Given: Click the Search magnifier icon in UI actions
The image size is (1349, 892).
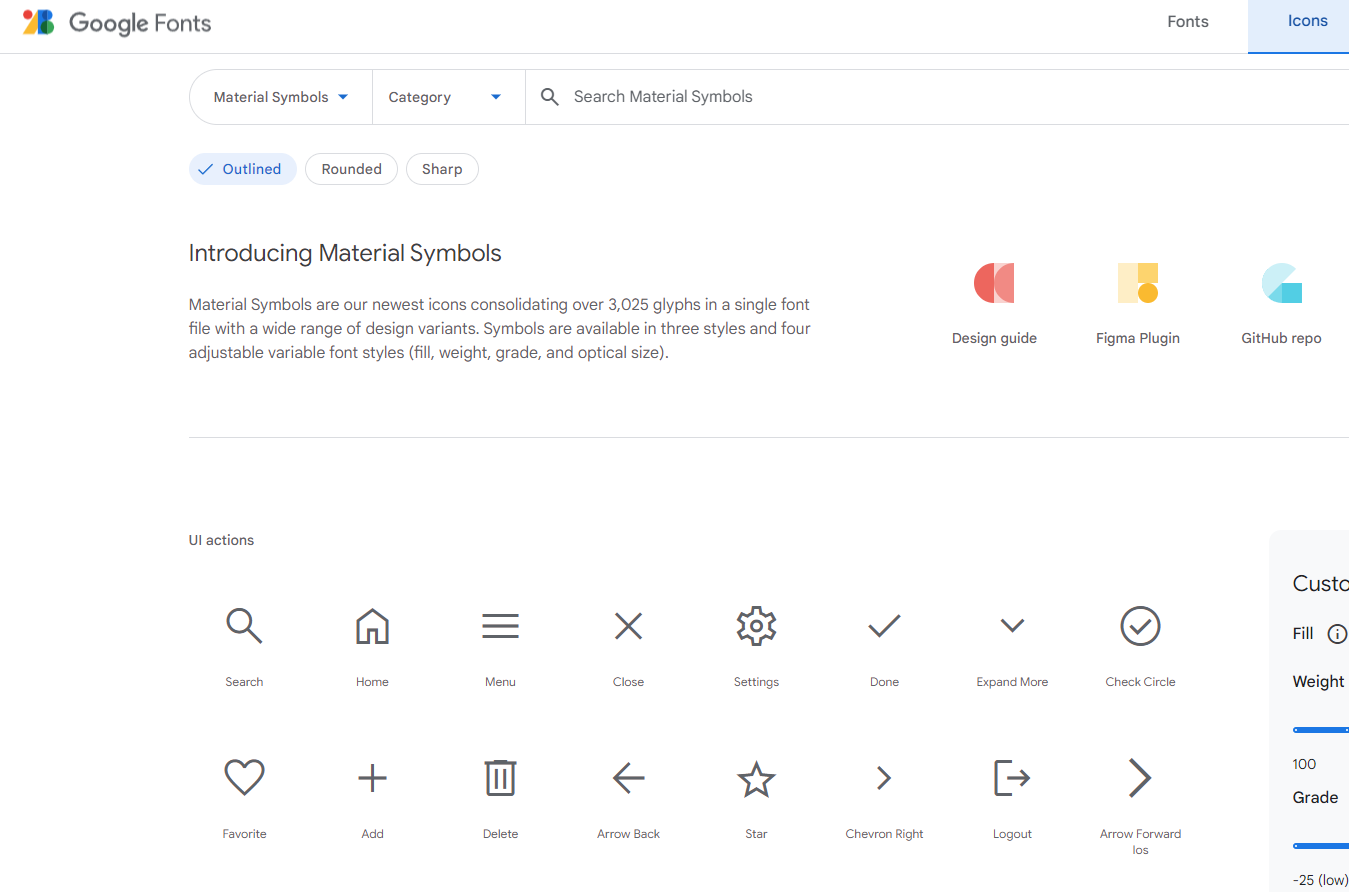Looking at the screenshot, I should point(244,626).
